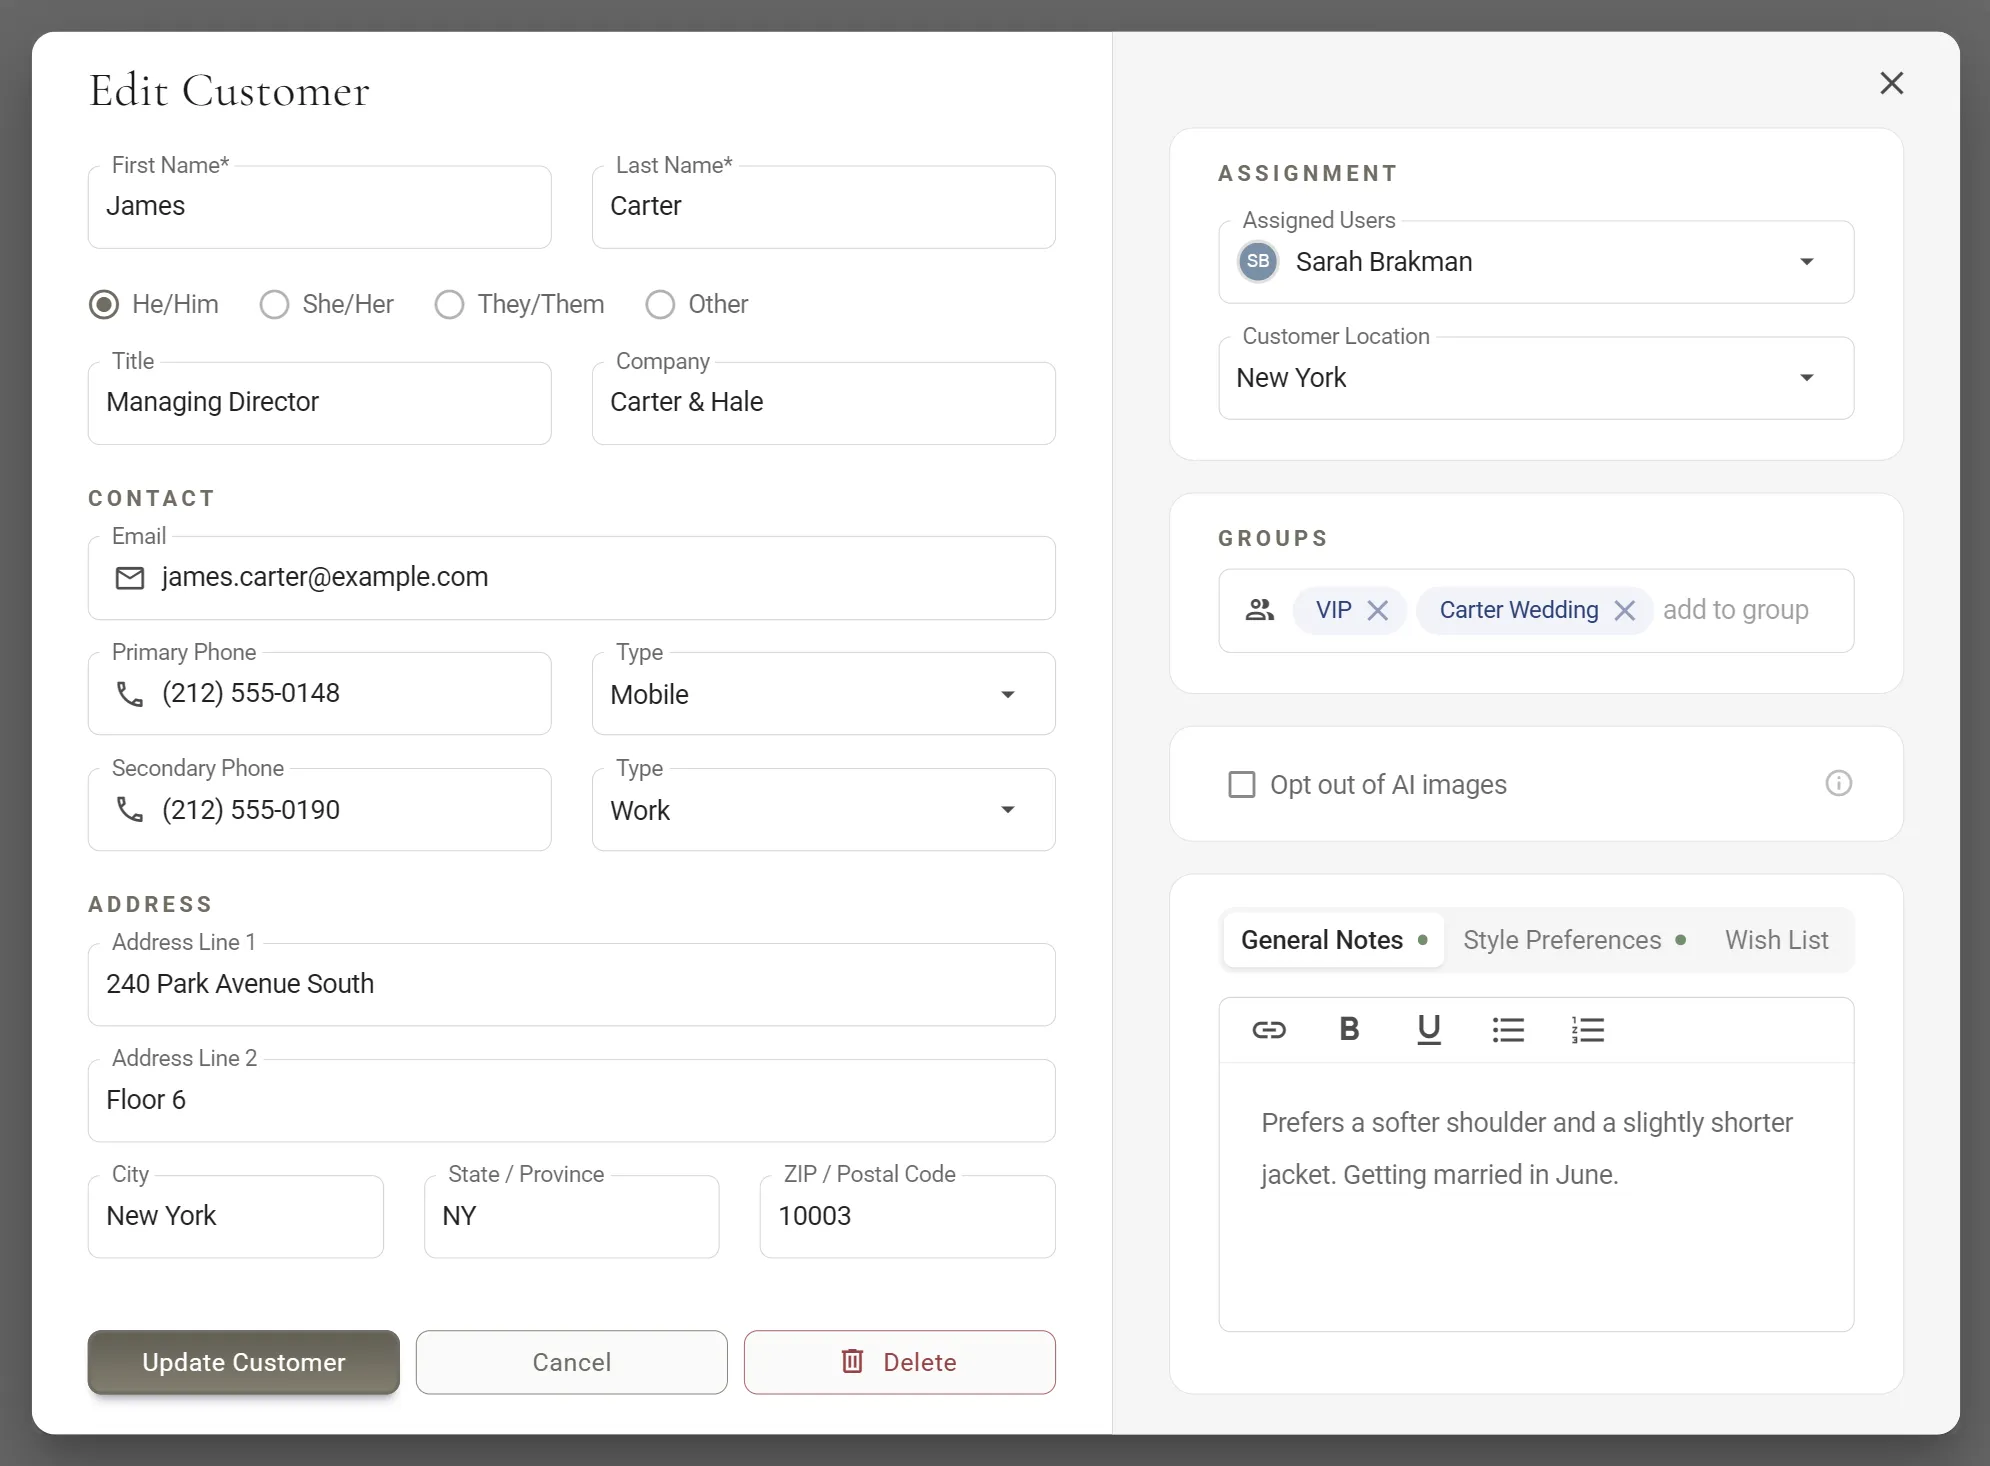Screen dimensions: 1990x1466
Task: Click into the First Name field
Action: coord(319,207)
